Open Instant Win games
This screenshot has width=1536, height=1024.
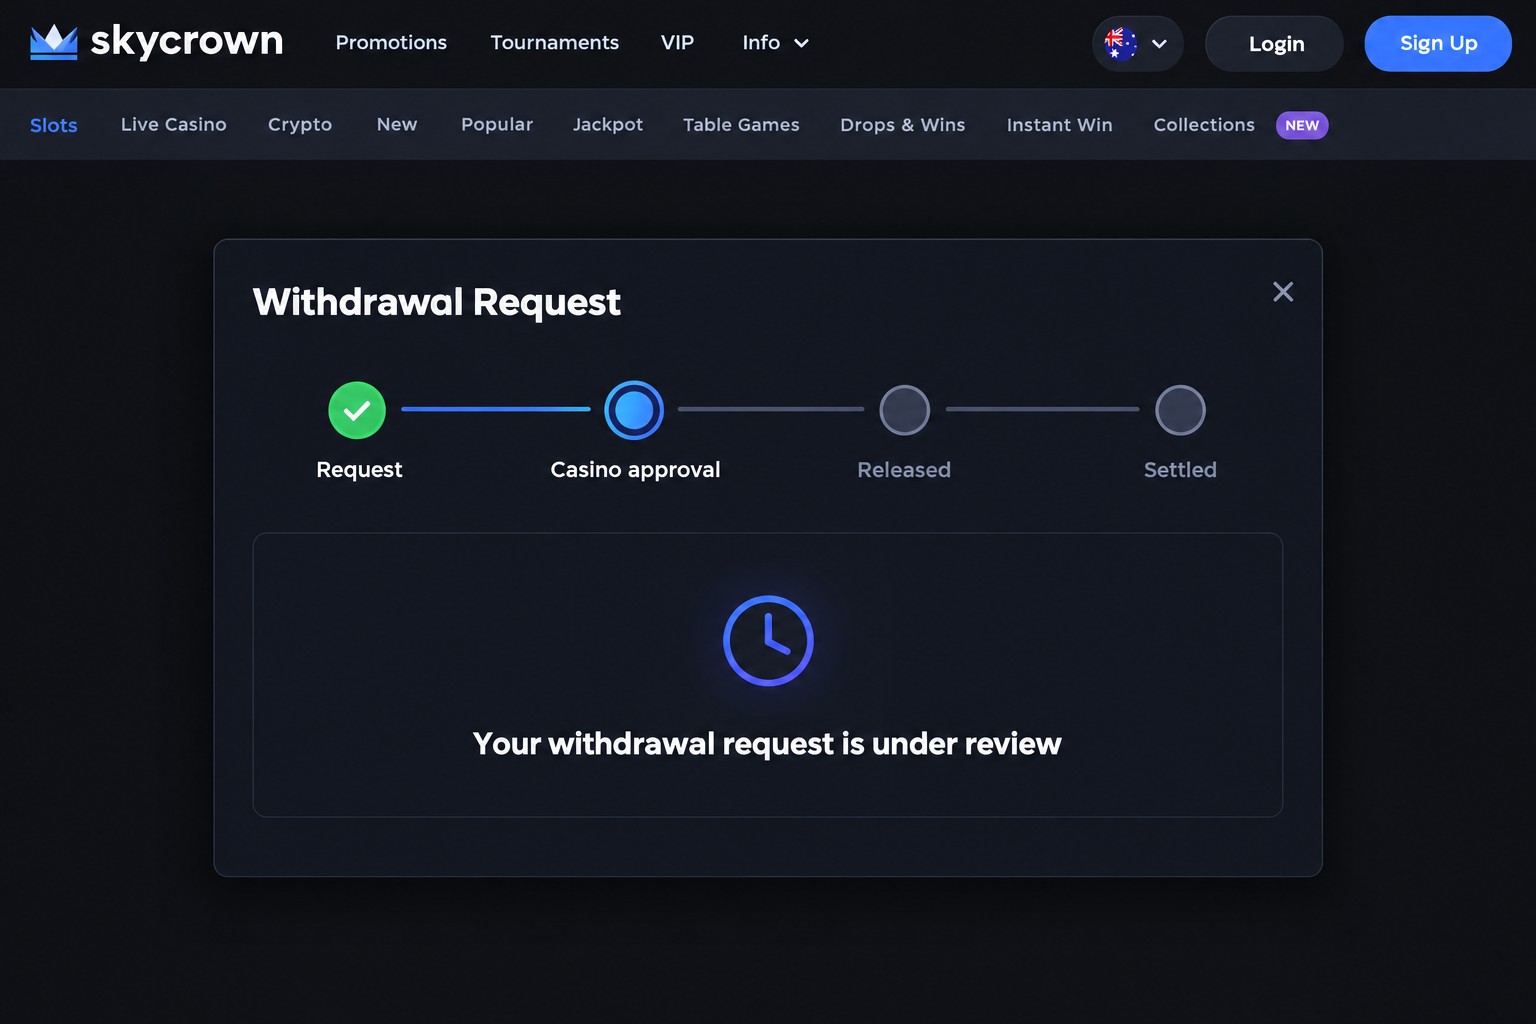[1059, 125]
